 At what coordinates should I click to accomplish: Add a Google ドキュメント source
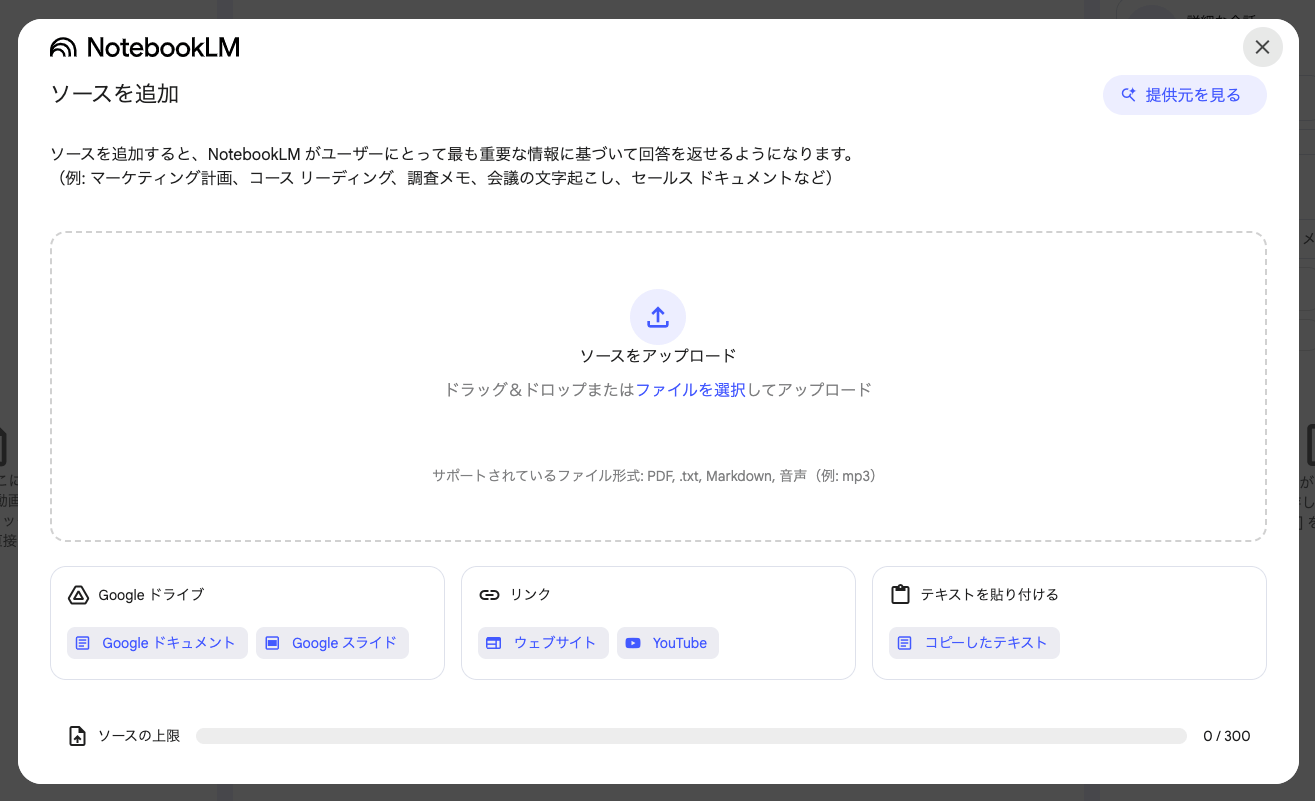[157, 643]
